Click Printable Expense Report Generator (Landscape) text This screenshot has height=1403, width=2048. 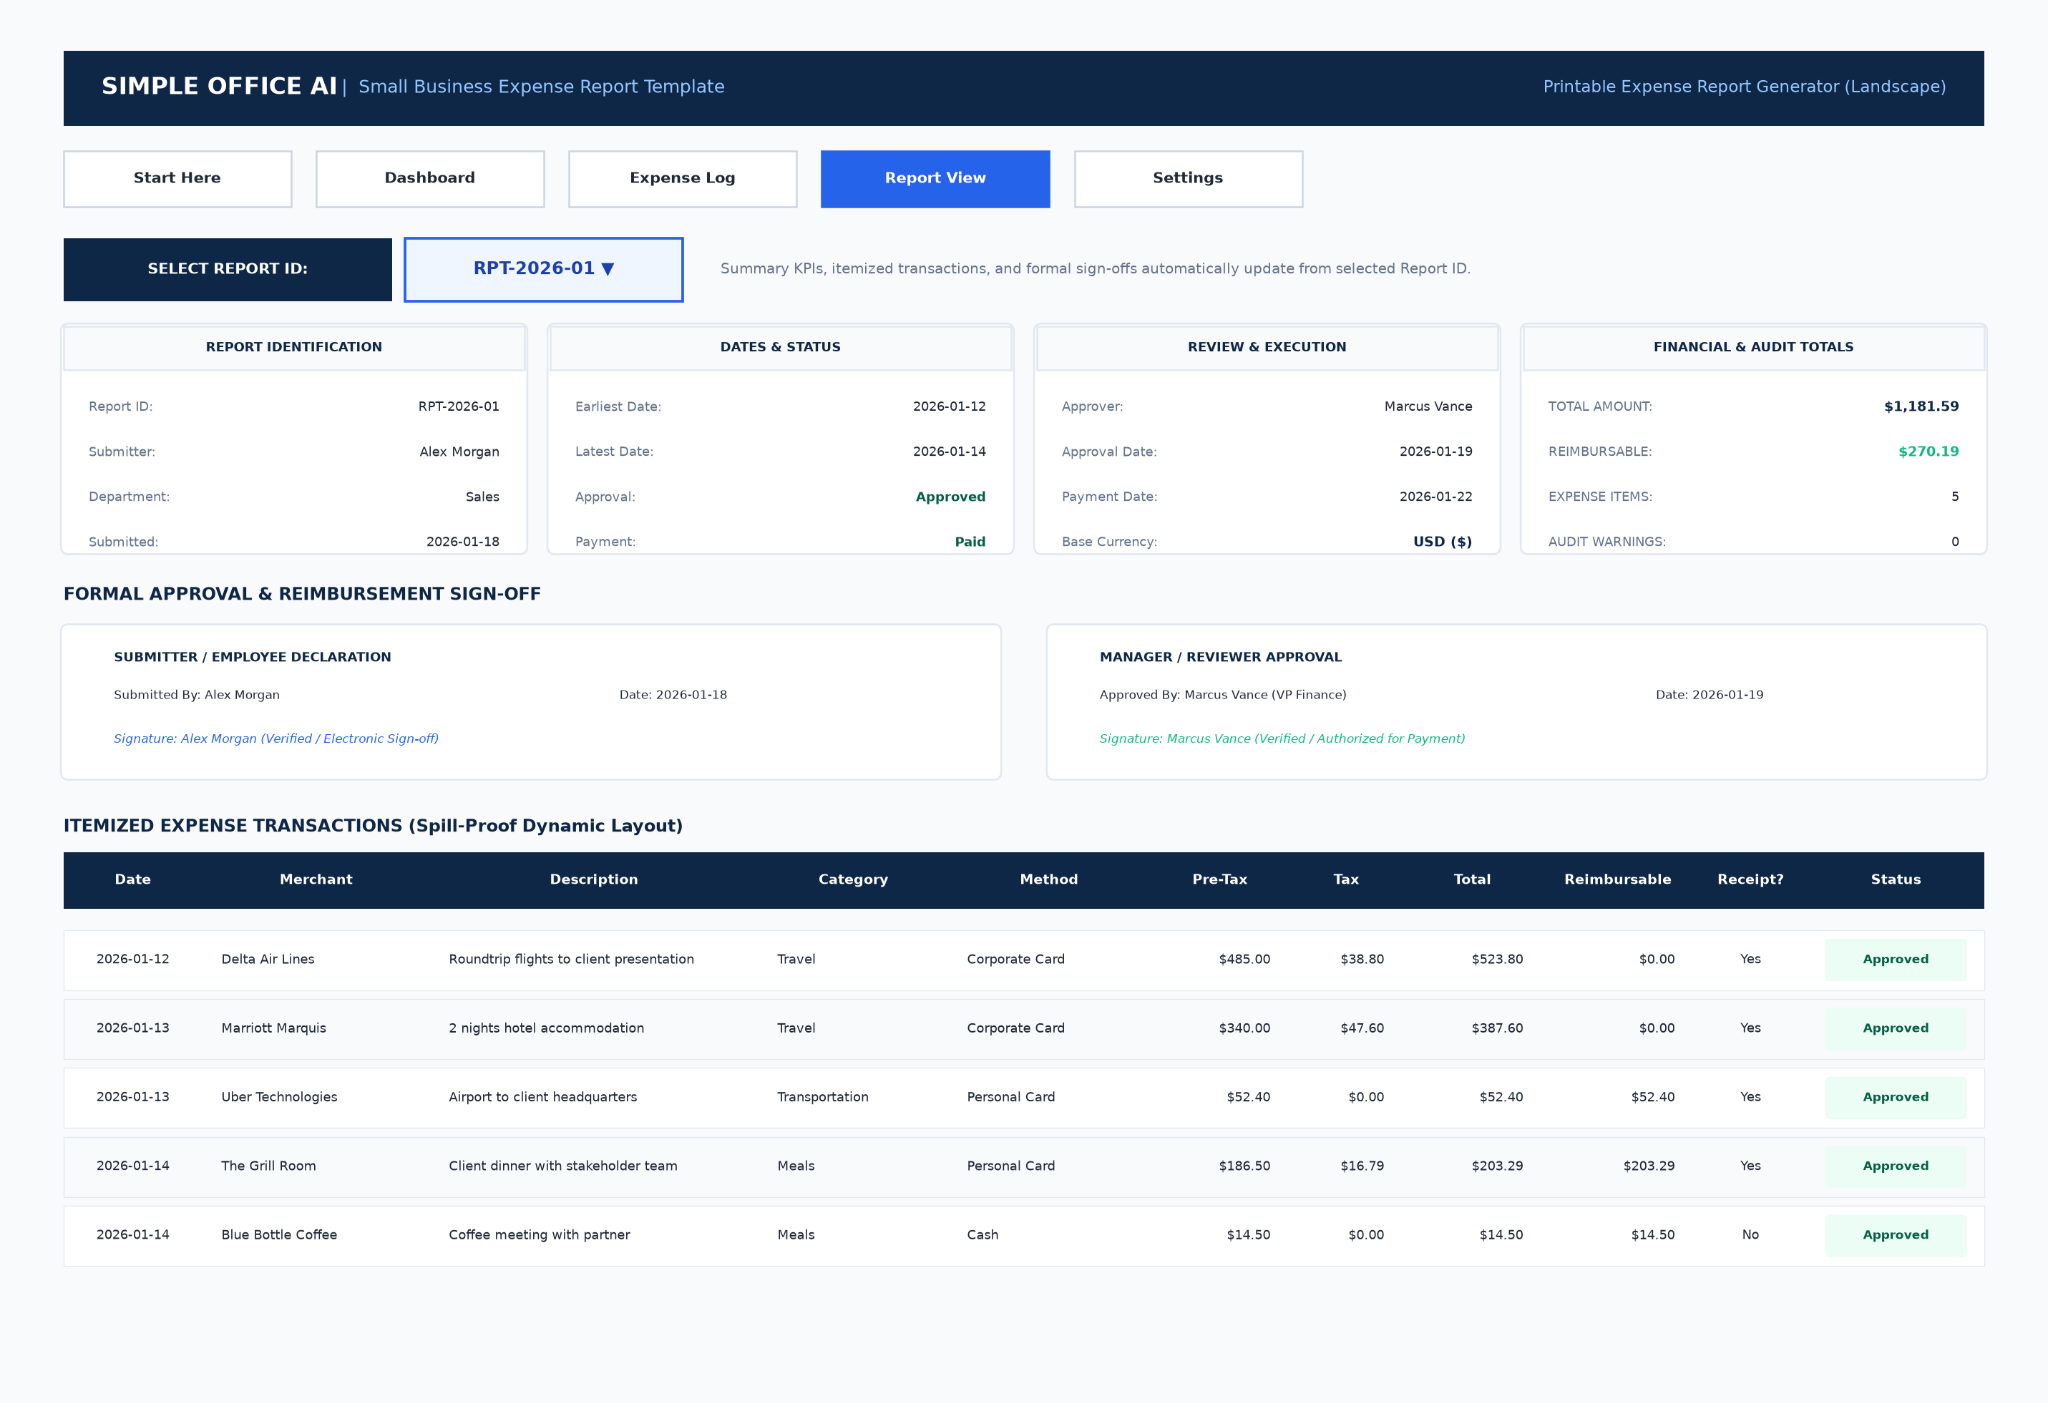click(1744, 87)
